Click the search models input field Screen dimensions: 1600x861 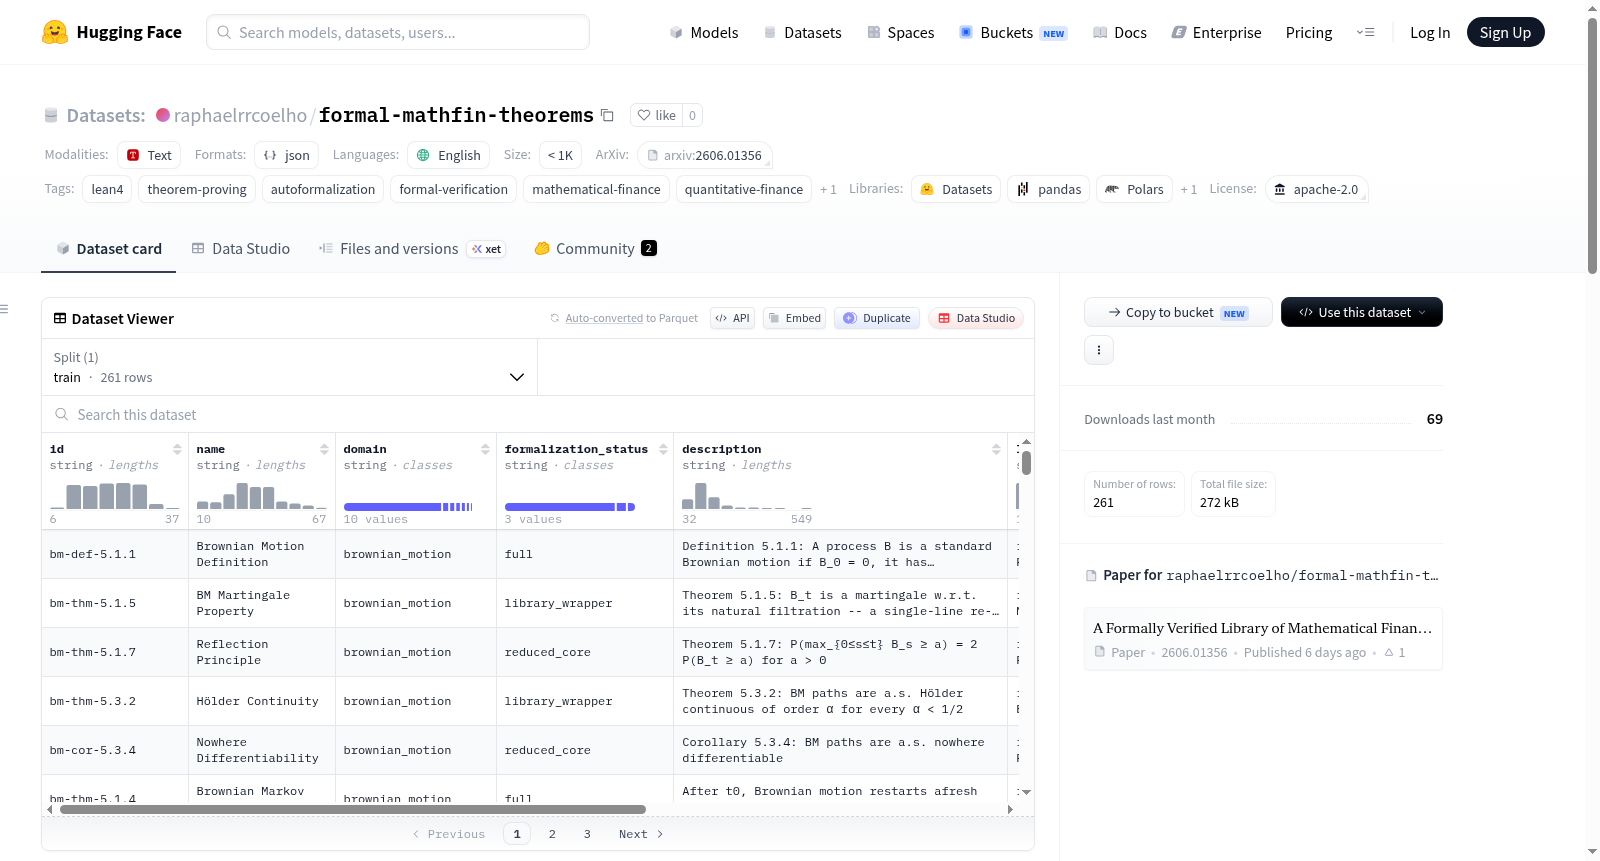point(398,32)
